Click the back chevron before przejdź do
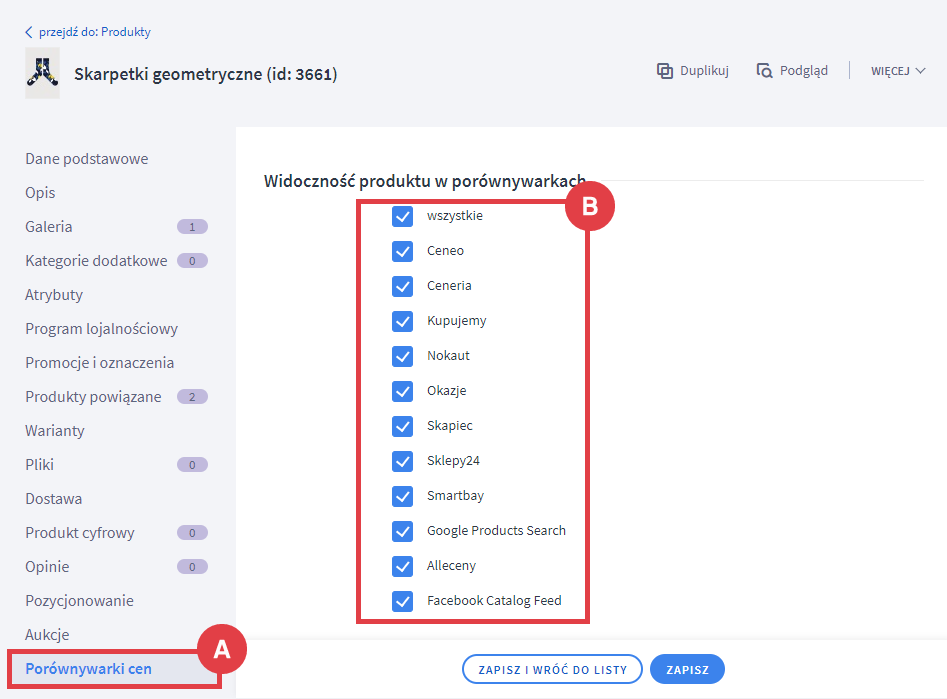Screen dimensions: 947x699 28,32
